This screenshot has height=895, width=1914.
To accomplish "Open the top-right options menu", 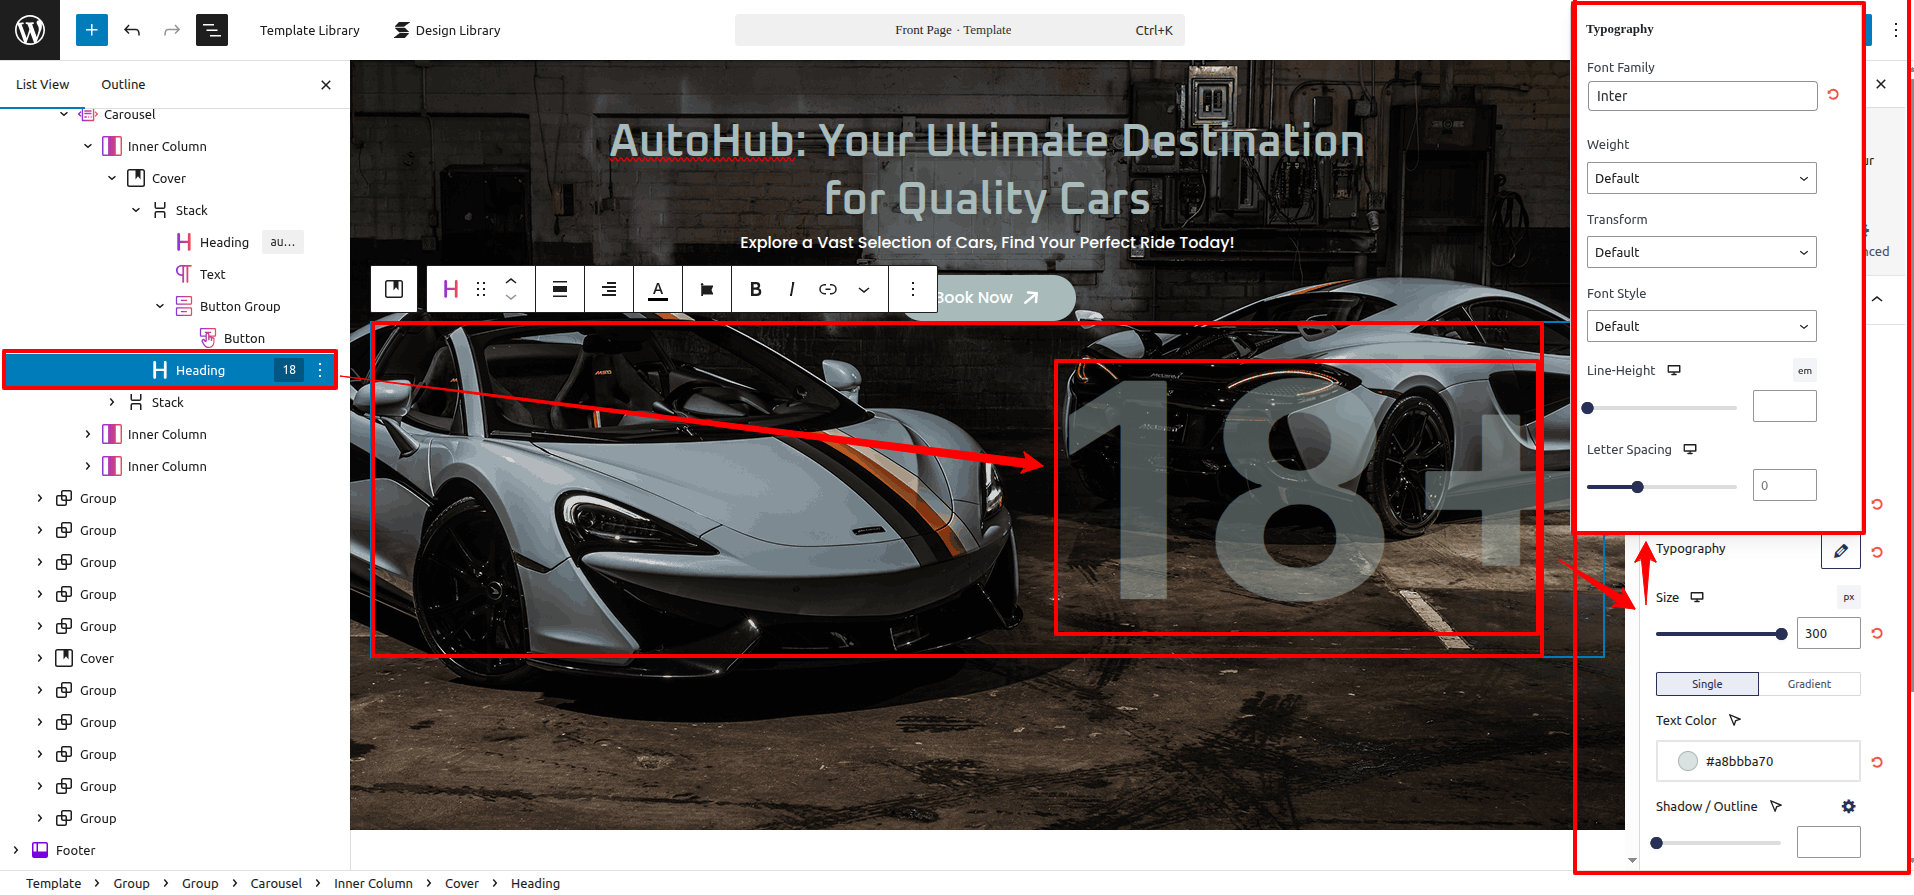I will (x=1895, y=30).
